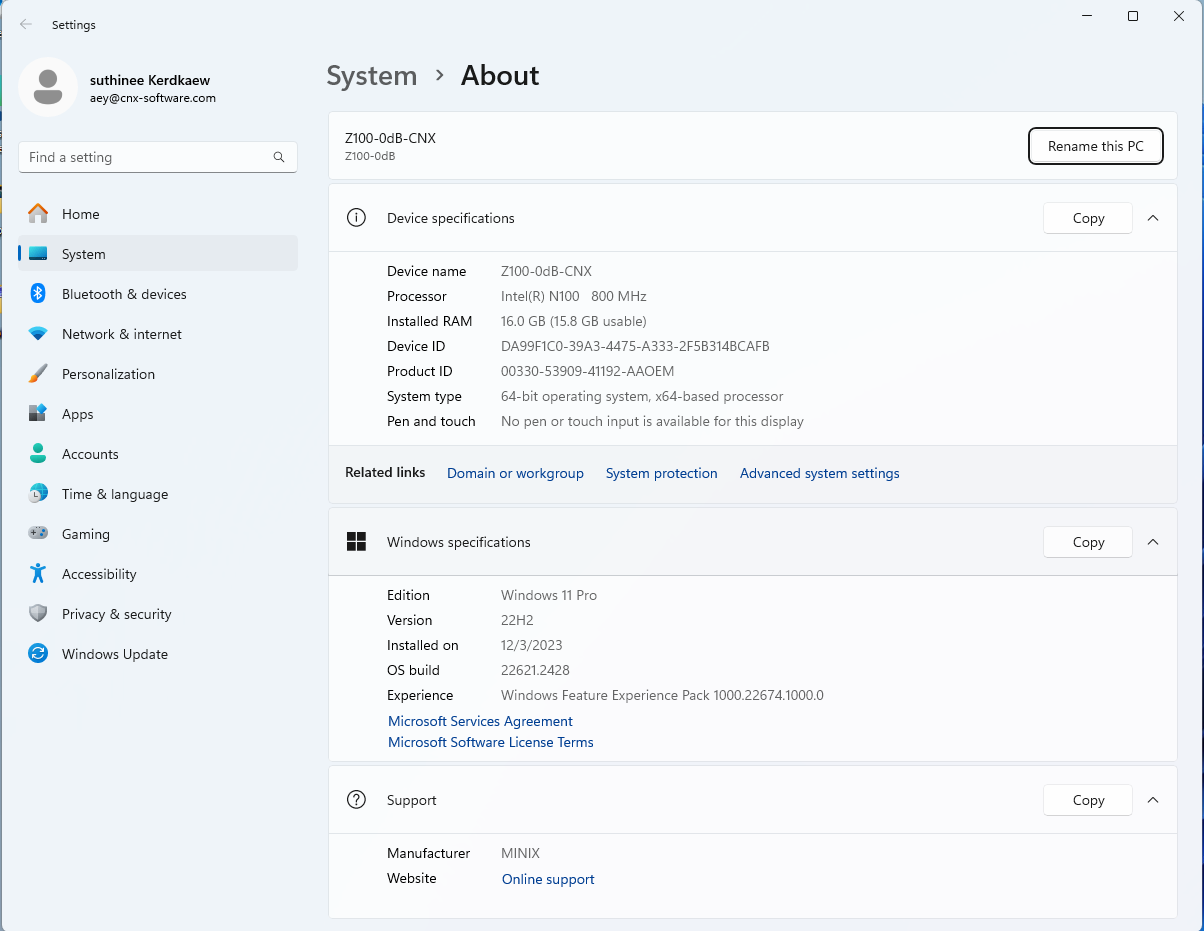This screenshot has width=1204, height=931.
Task: Copy the Device specifications
Action: (x=1088, y=218)
